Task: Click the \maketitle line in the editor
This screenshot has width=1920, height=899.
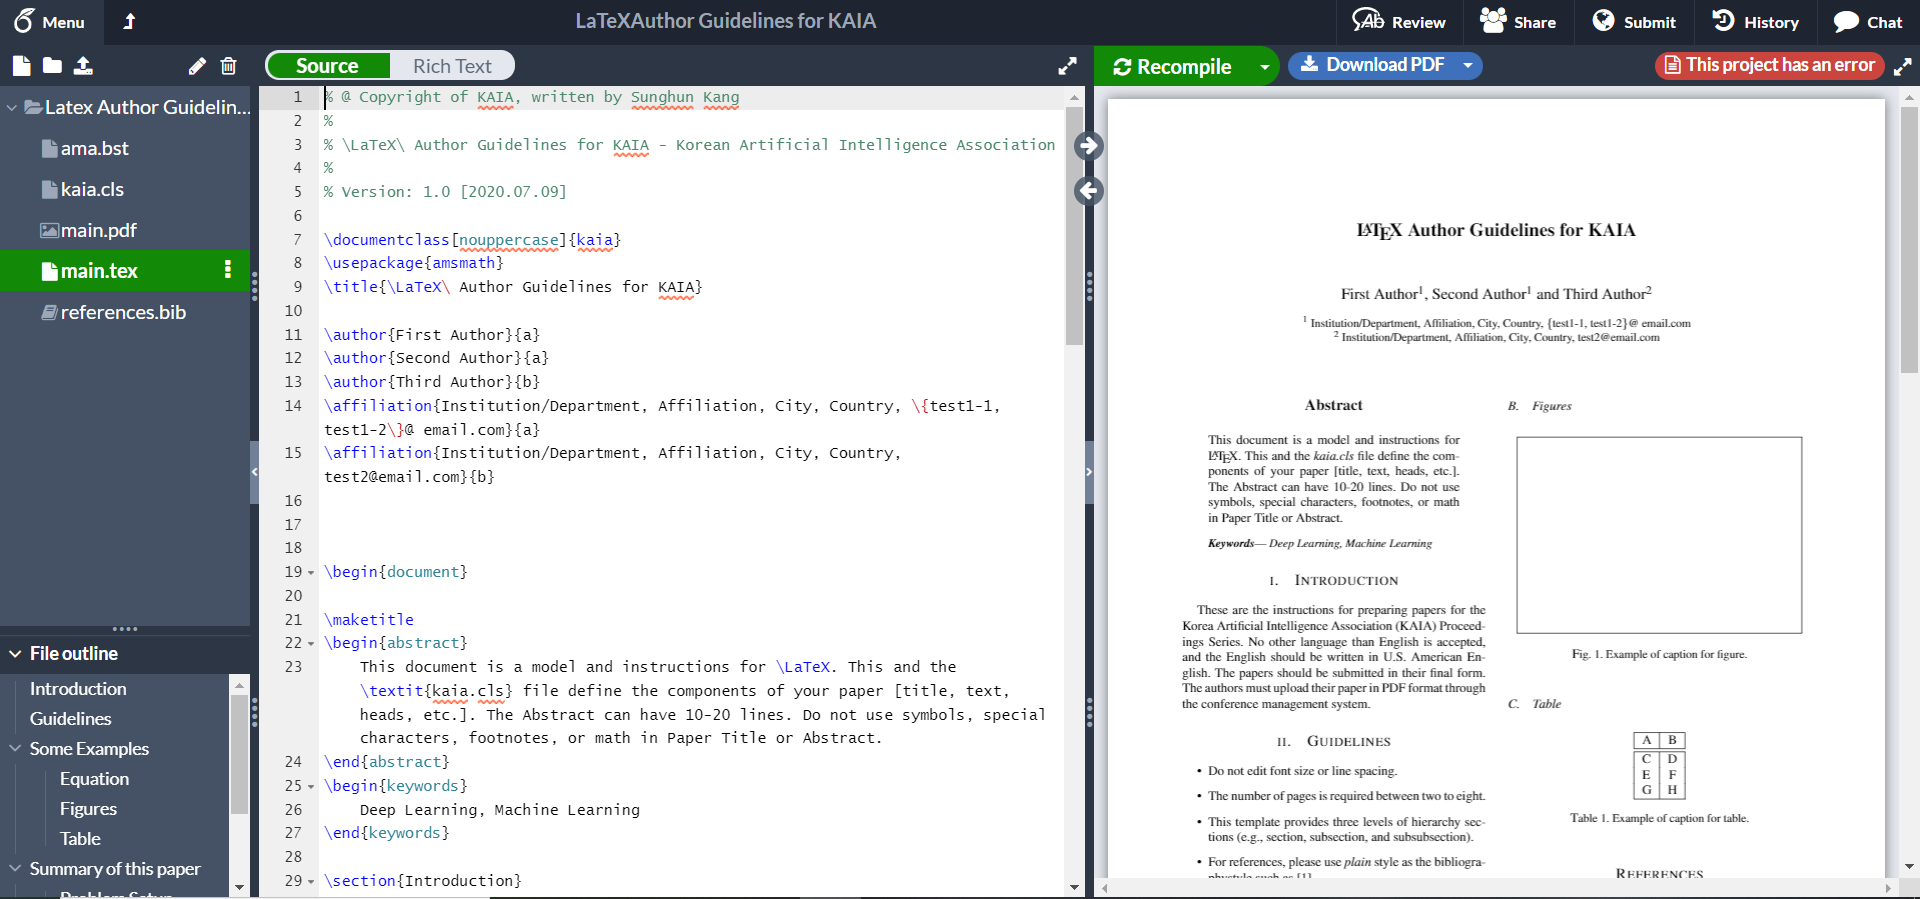Action: (x=369, y=620)
